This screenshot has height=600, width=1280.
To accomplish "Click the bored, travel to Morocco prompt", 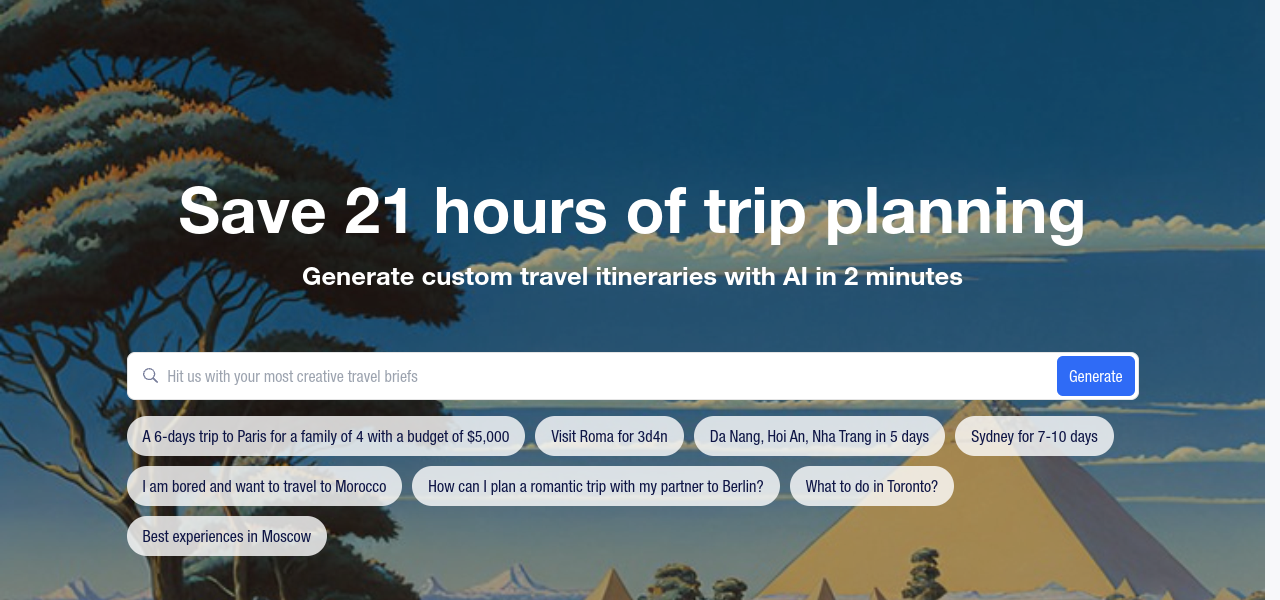I will click(x=264, y=486).
